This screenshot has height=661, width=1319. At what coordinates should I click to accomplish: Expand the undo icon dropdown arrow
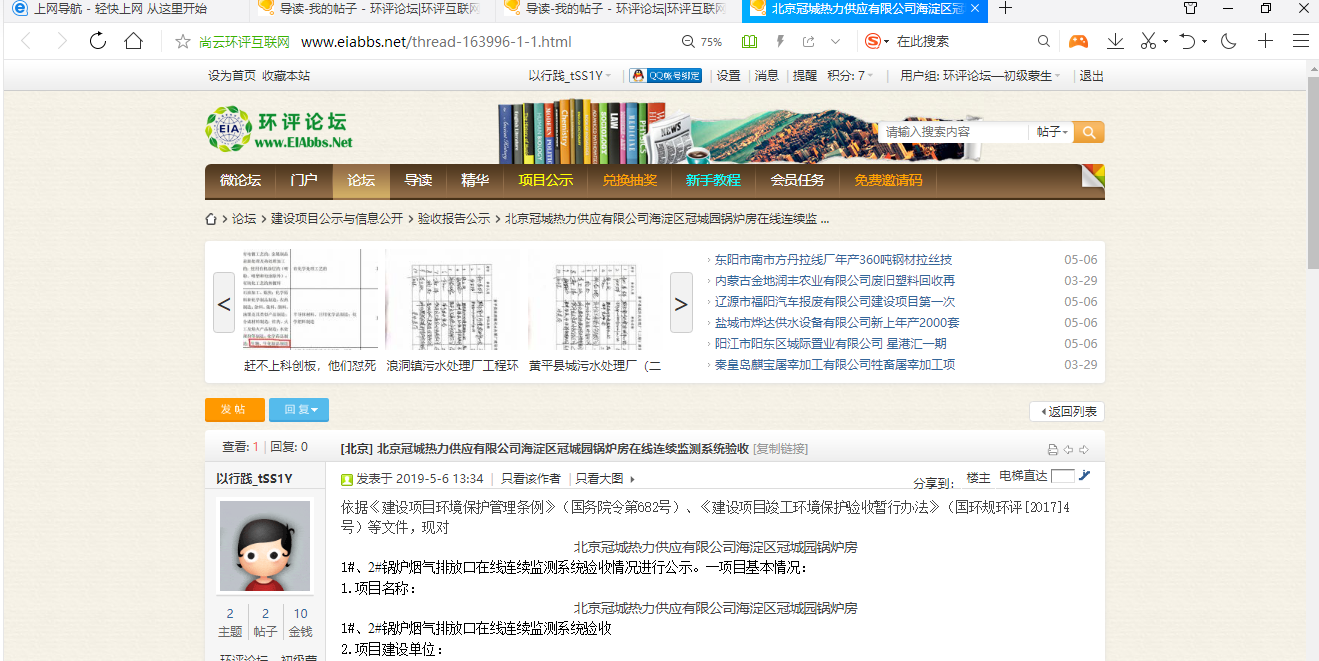coord(1204,42)
